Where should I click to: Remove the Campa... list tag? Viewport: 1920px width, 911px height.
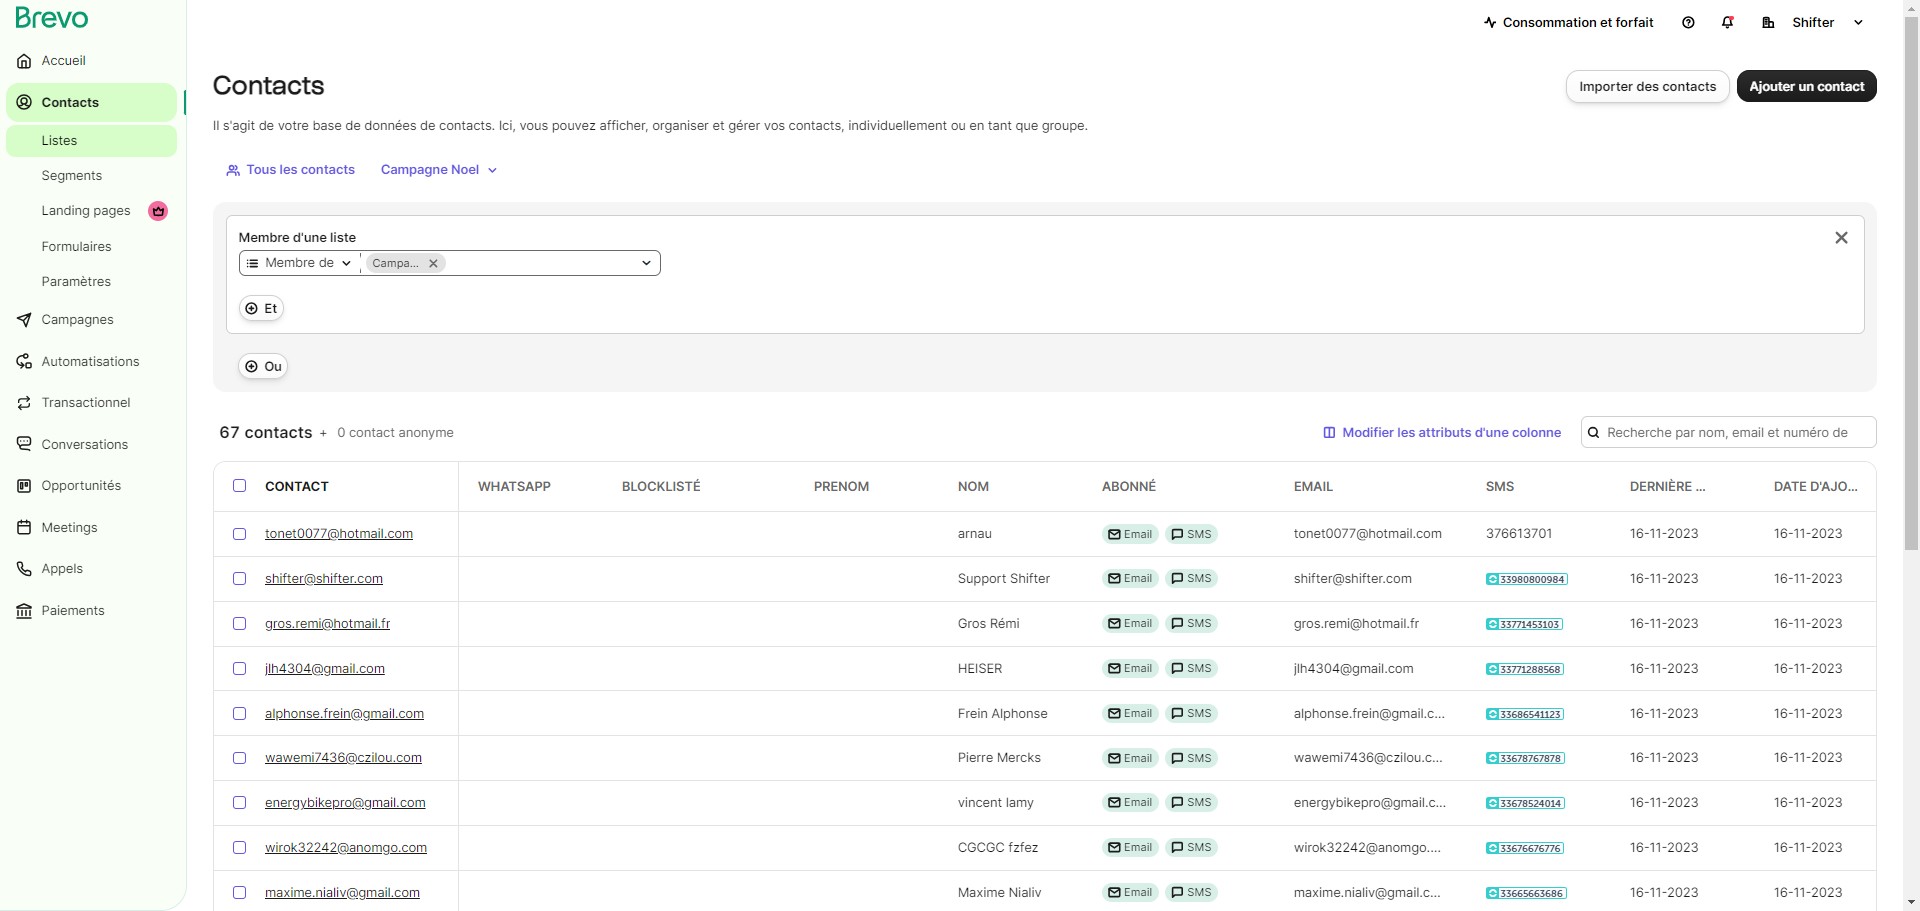[x=433, y=263]
